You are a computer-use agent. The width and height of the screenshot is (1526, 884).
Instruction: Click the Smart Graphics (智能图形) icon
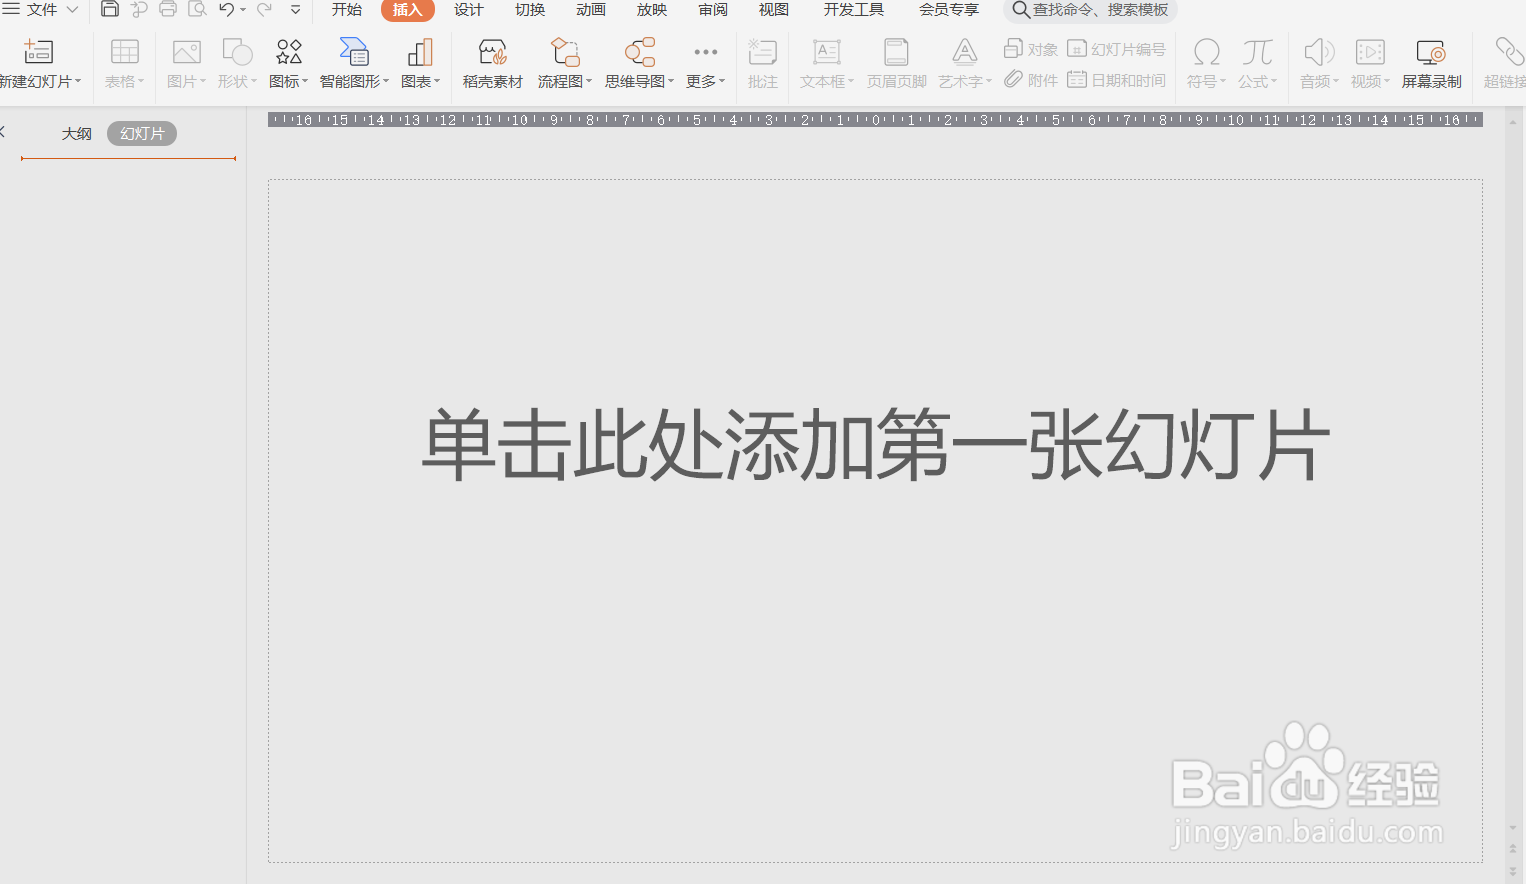[x=354, y=52]
